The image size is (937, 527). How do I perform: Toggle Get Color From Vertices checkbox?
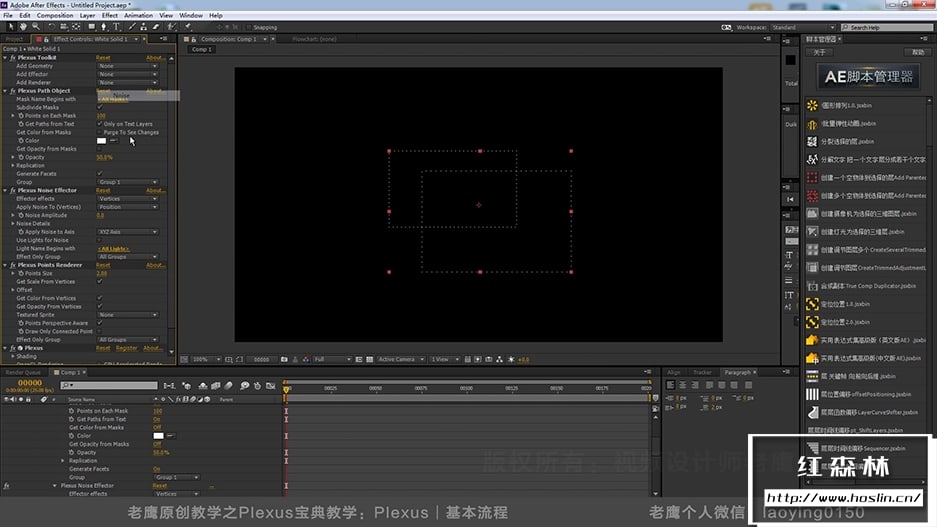click(100, 298)
